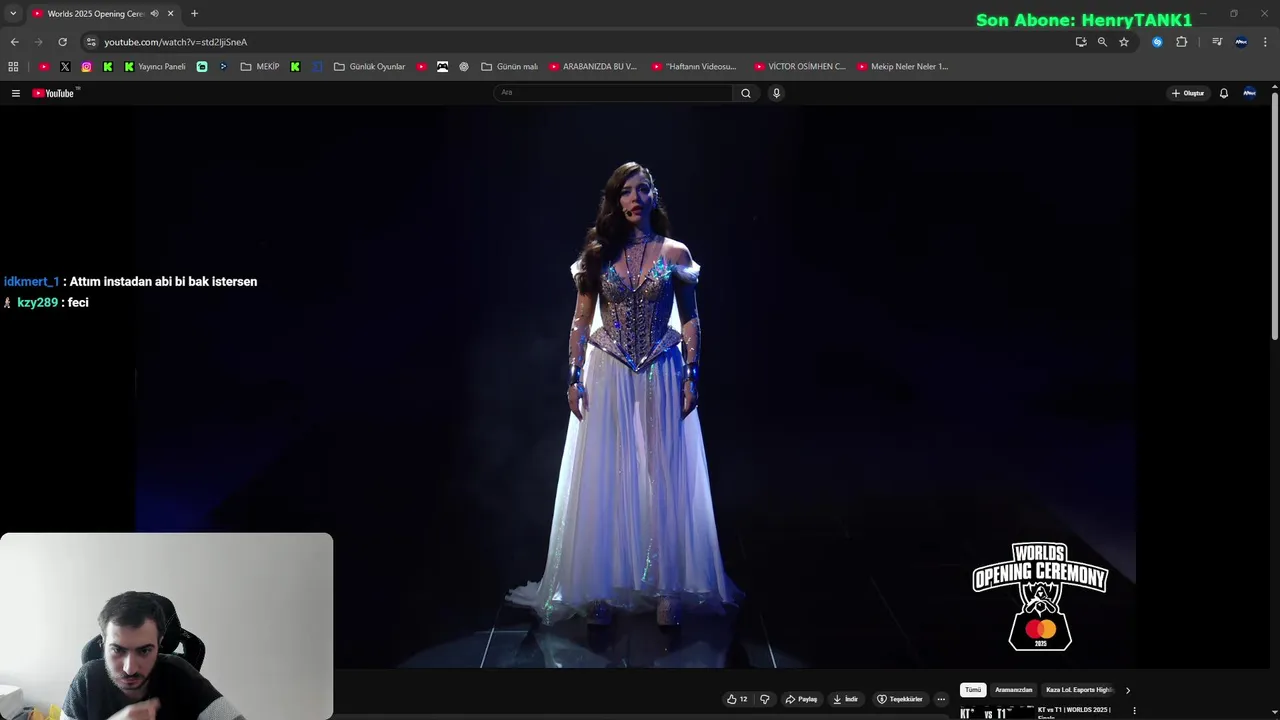Reload the YouTube page
1280x720 pixels.
[x=62, y=42]
